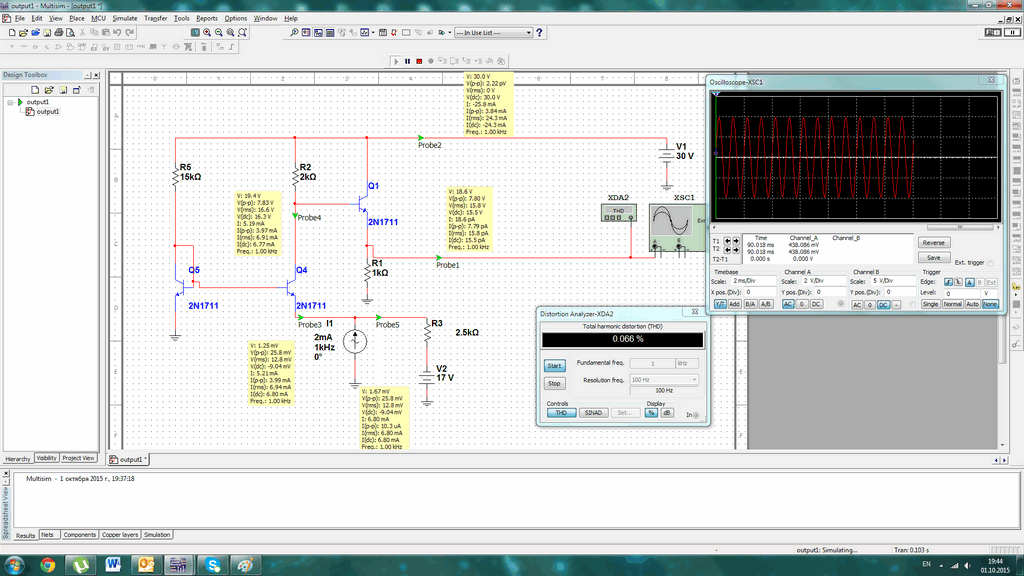The height and width of the screenshot is (576, 1024).
Task: Open the Oscilloscope XSC1 instrument on schematic
Action: 677,227
